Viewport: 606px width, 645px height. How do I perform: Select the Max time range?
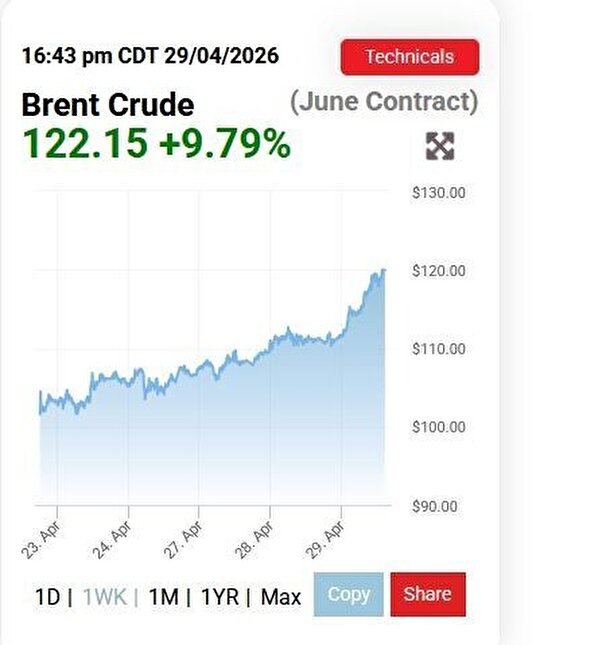[281, 597]
